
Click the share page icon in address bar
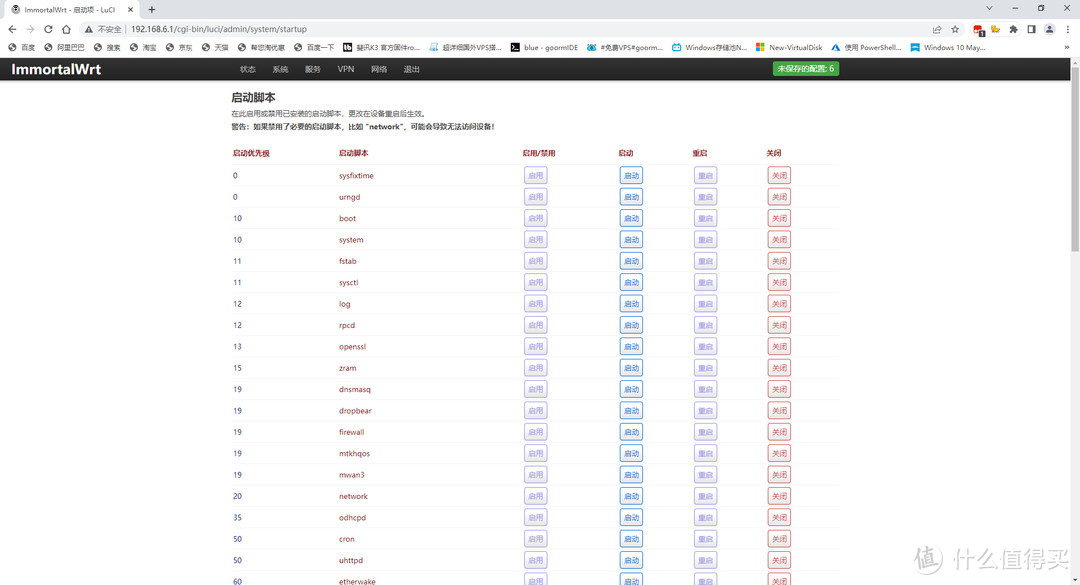[937, 29]
